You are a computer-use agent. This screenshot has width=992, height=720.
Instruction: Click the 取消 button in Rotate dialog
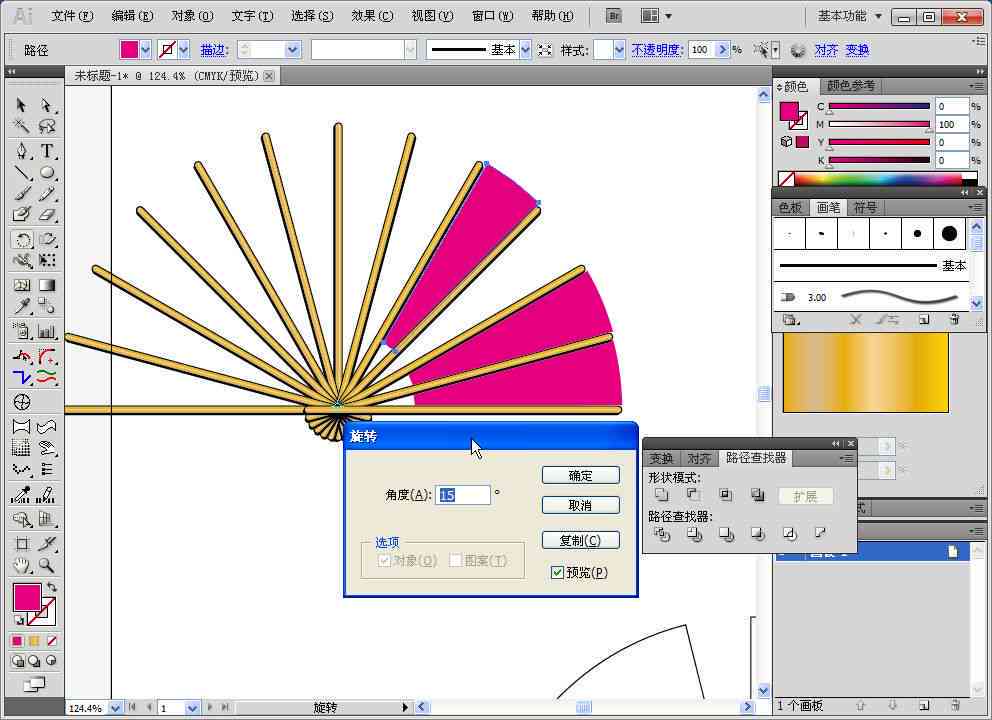click(580, 505)
